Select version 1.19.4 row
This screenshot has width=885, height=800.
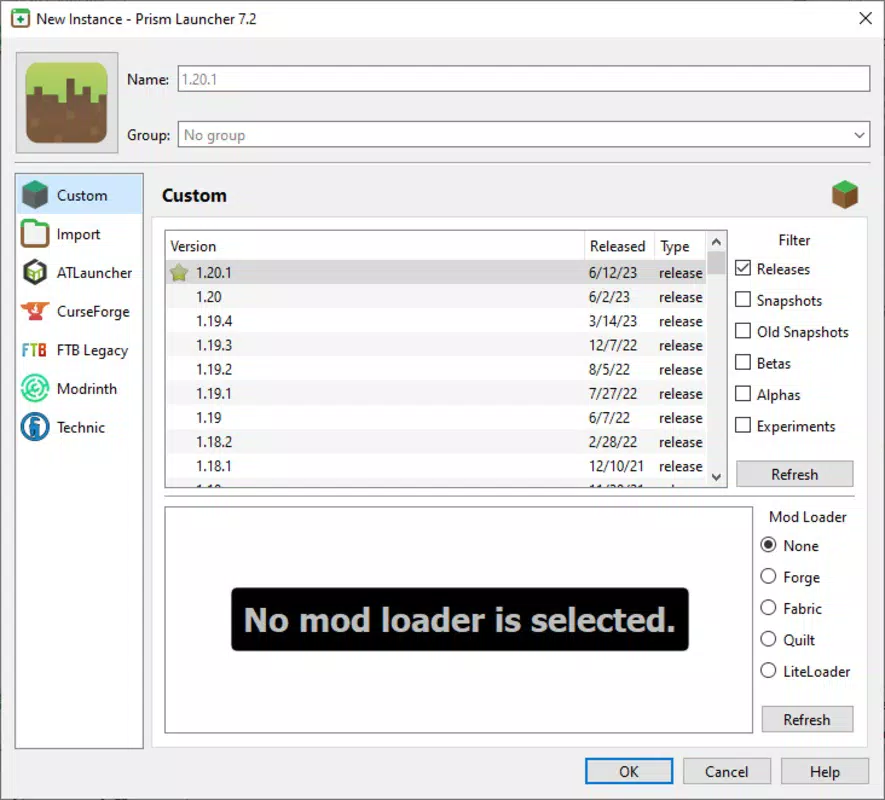(x=435, y=321)
